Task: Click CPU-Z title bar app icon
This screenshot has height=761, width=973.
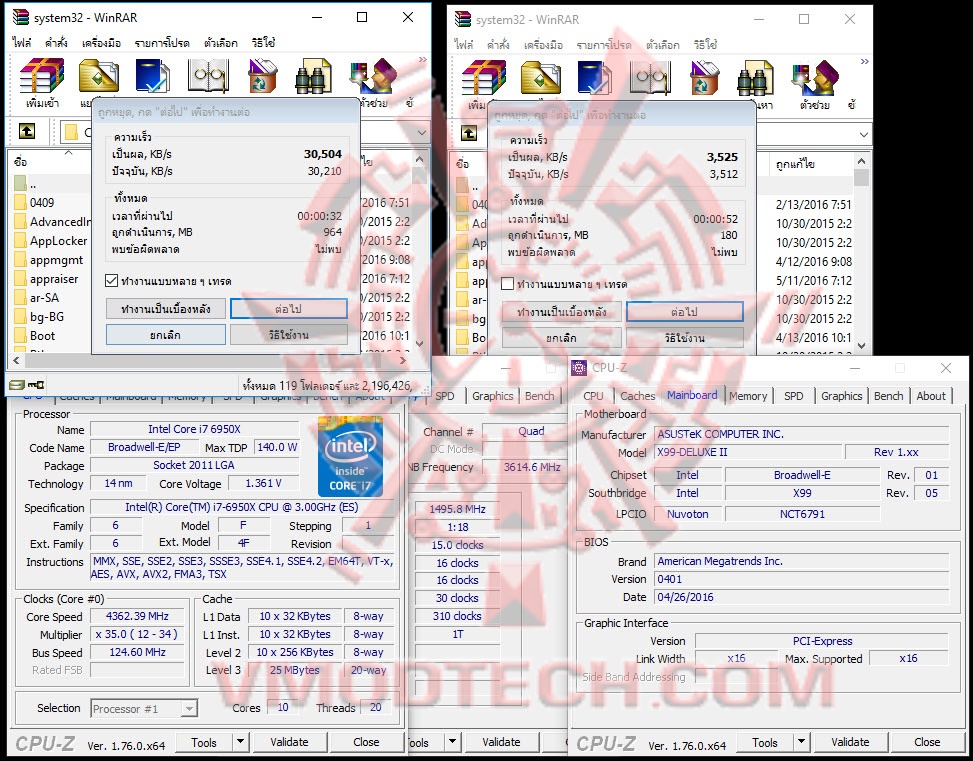Action: (579, 367)
